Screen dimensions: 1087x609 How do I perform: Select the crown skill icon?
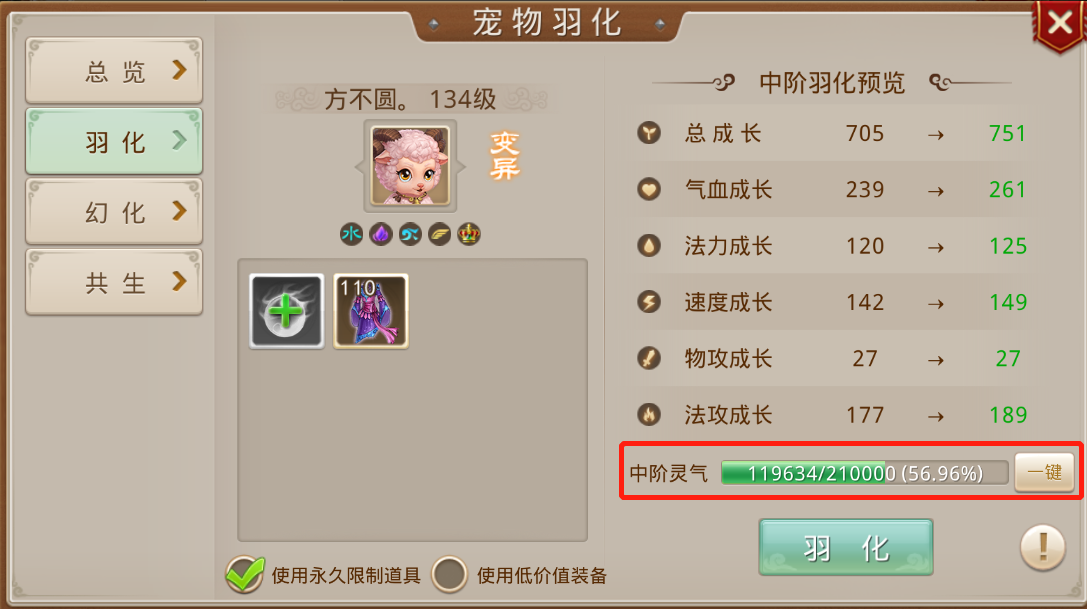(x=469, y=234)
